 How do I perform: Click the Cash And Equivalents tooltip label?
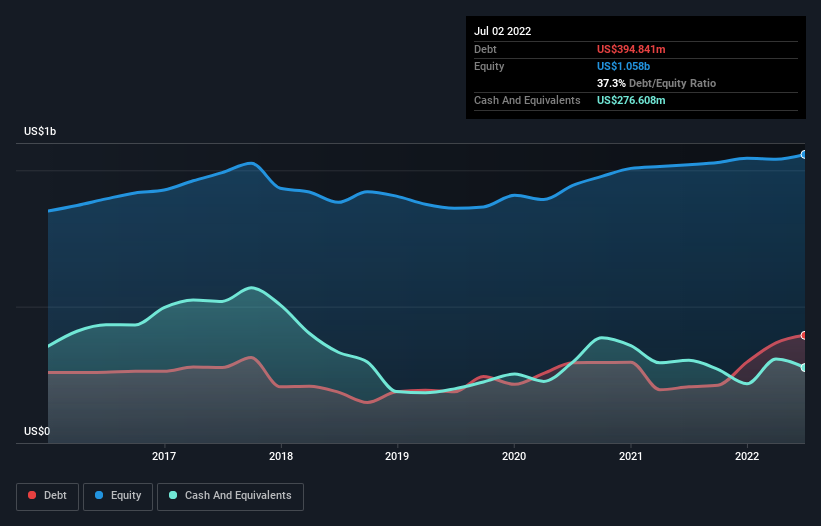click(x=527, y=100)
